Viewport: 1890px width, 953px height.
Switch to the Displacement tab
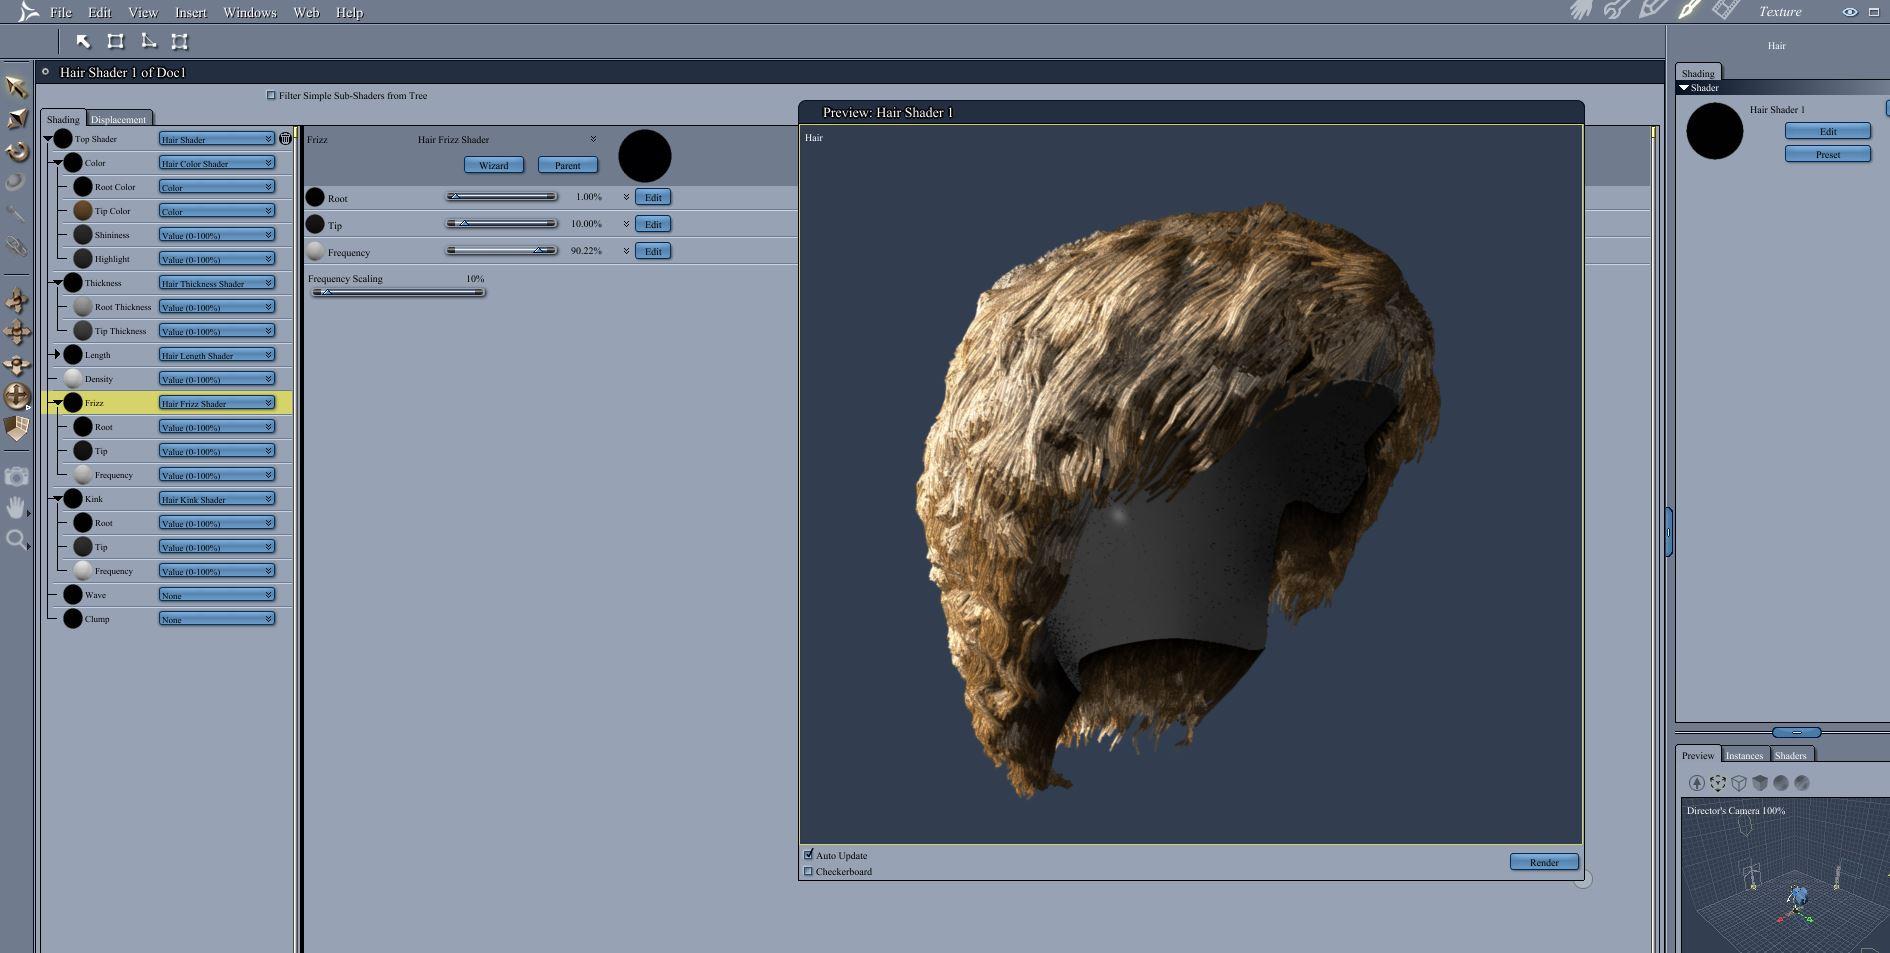click(x=118, y=119)
